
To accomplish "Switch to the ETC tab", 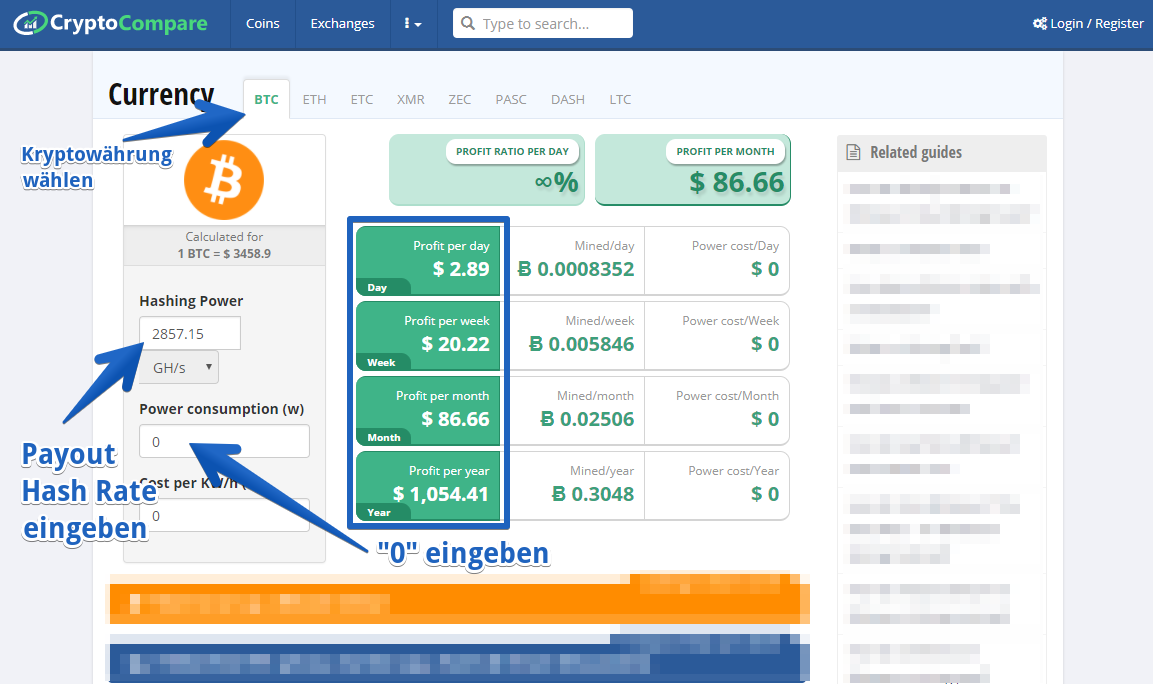I will [x=361, y=99].
